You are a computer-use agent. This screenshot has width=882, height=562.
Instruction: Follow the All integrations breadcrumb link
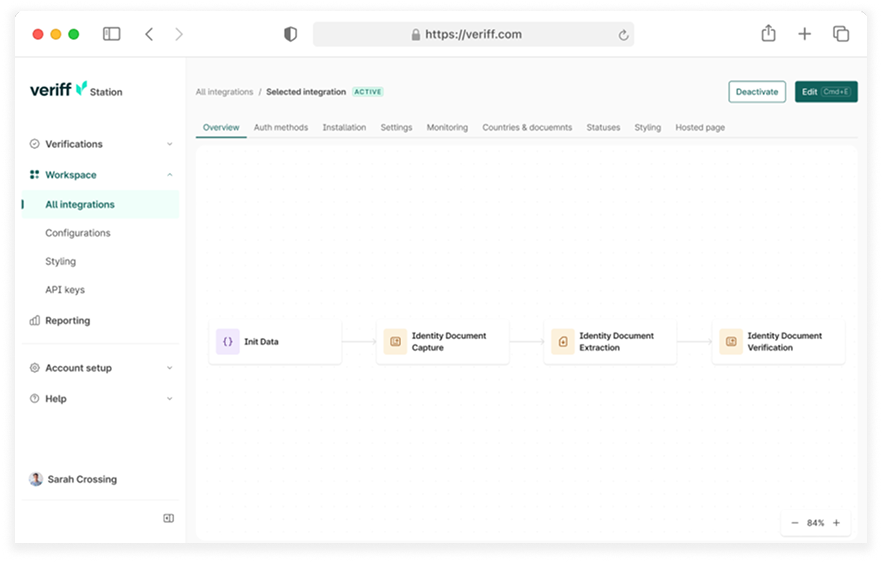coord(224,92)
